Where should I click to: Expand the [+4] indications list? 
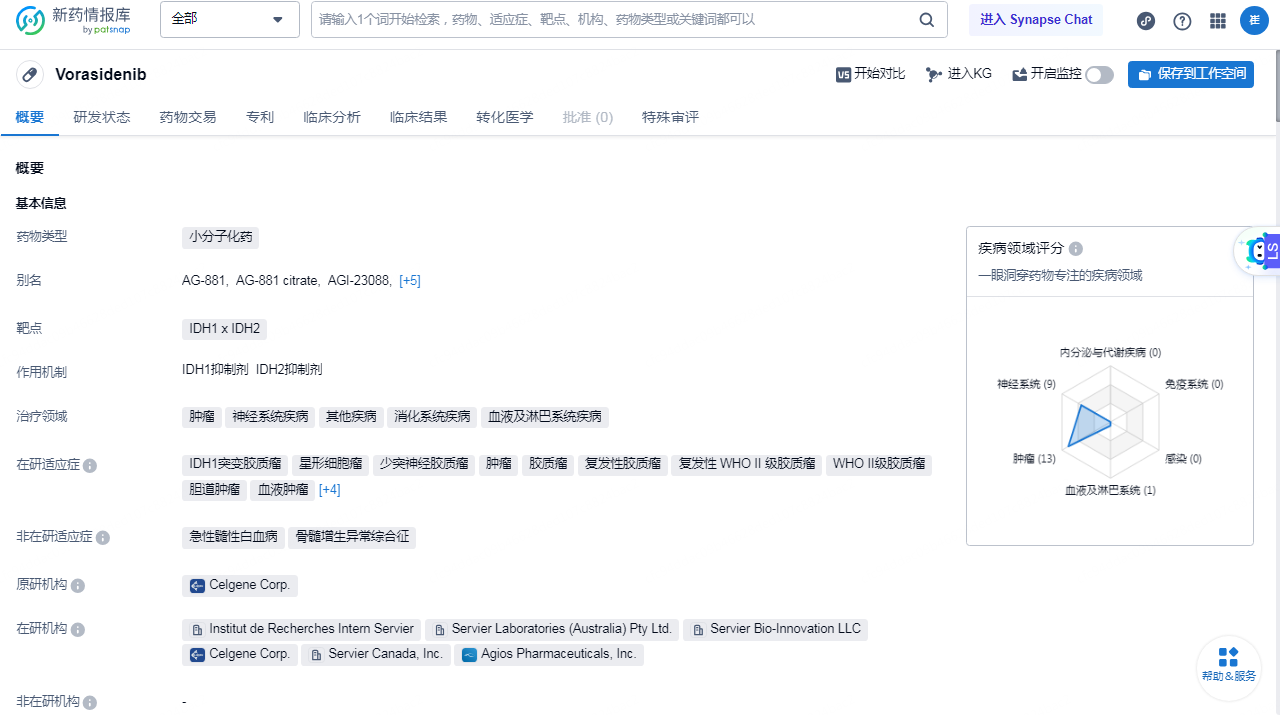point(330,489)
